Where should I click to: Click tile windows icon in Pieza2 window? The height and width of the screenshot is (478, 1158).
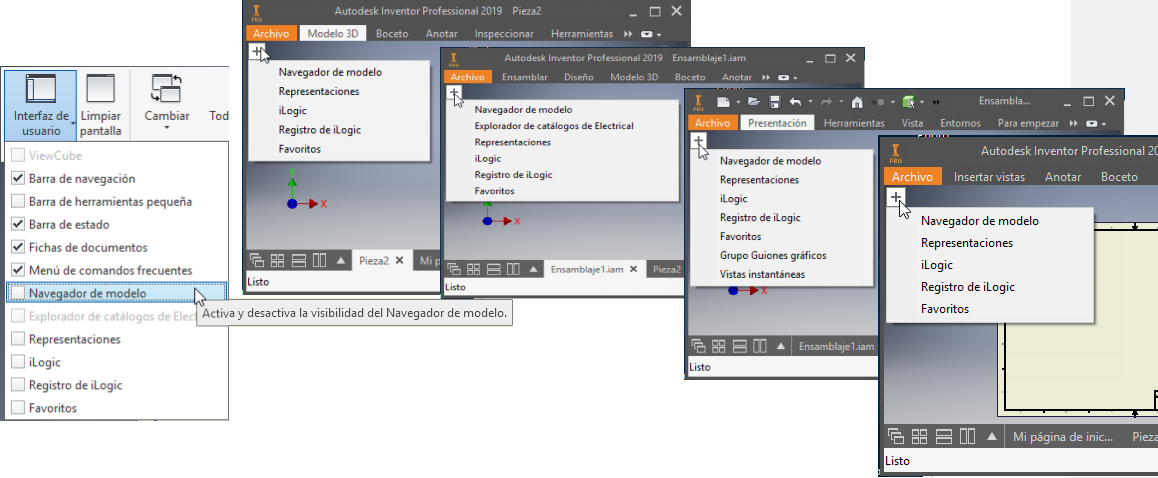point(278,260)
